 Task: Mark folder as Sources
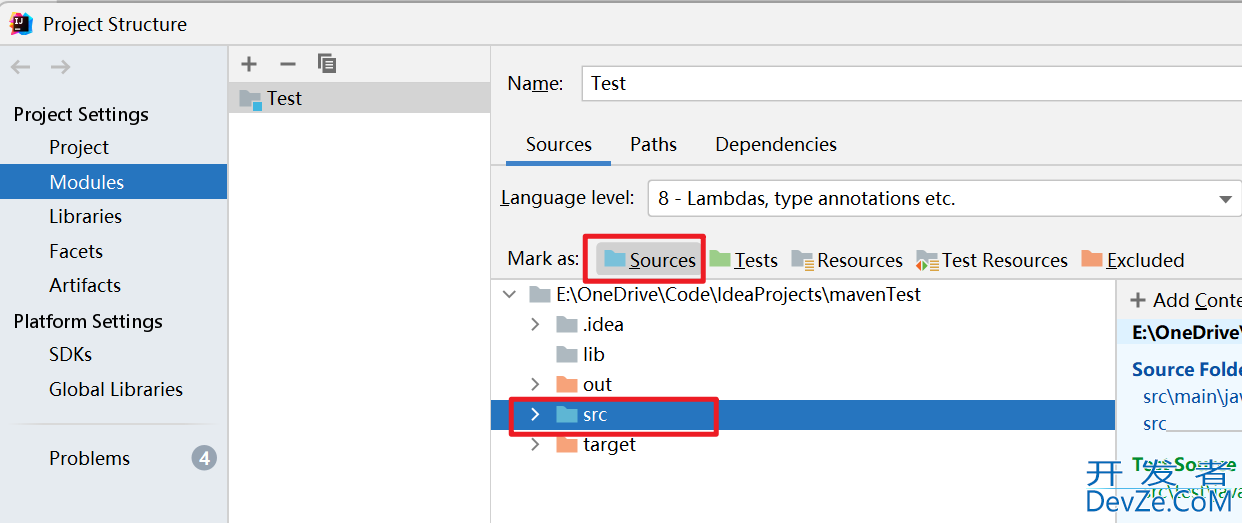coord(649,260)
